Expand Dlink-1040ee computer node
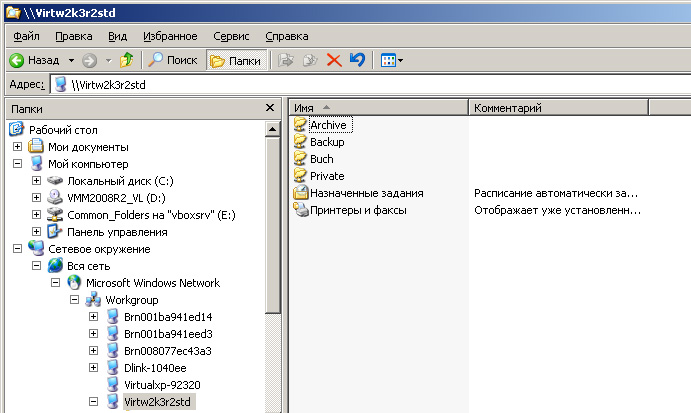This screenshot has width=691, height=413. pyautogui.click(x=93, y=368)
